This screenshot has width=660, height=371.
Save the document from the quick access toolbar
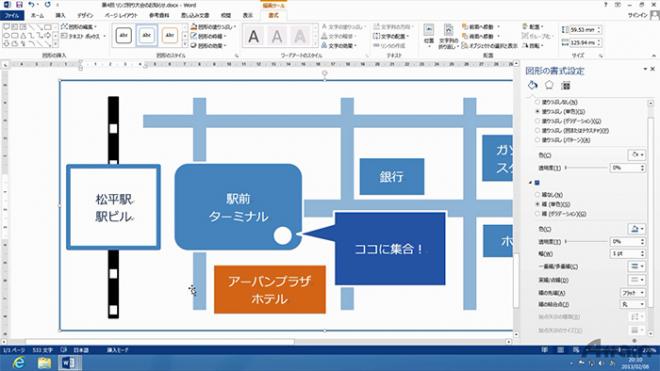[19, 5]
